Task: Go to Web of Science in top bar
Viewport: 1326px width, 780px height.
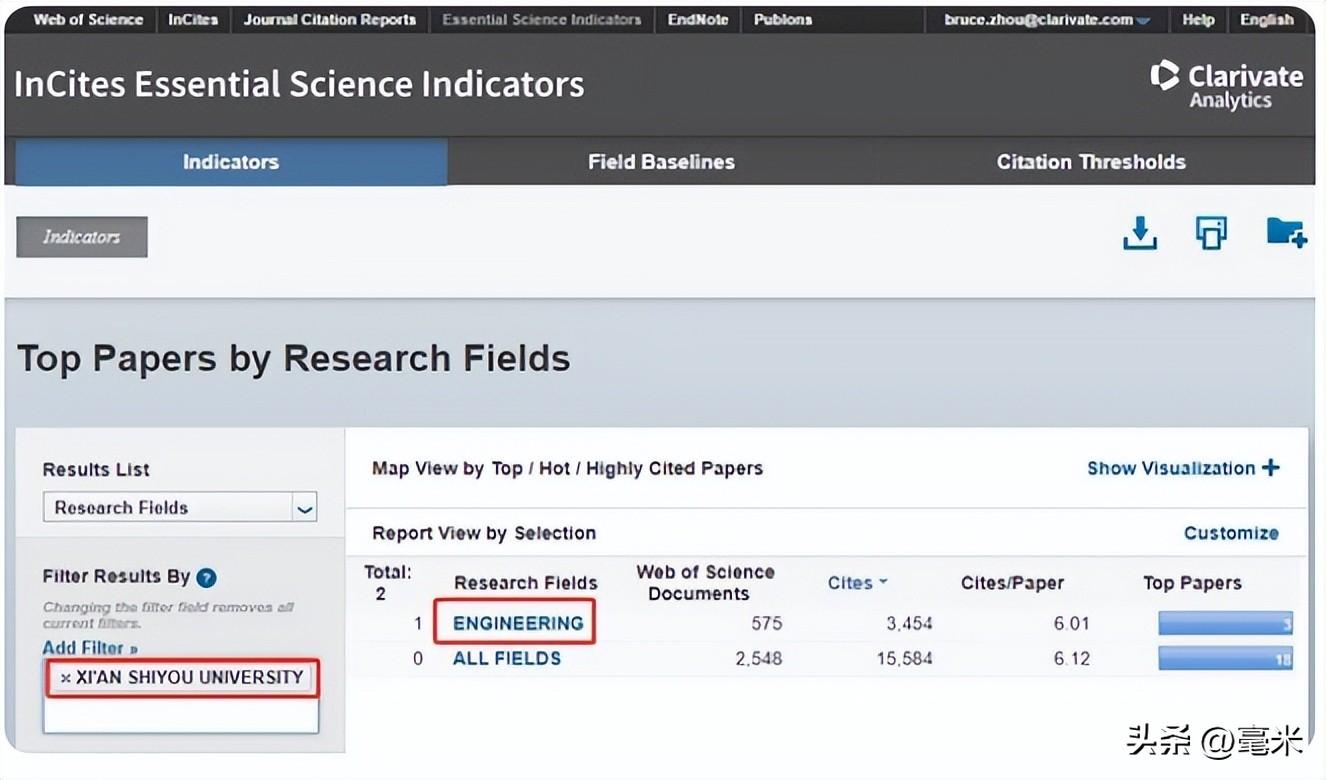Action: [x=88, y=20]
